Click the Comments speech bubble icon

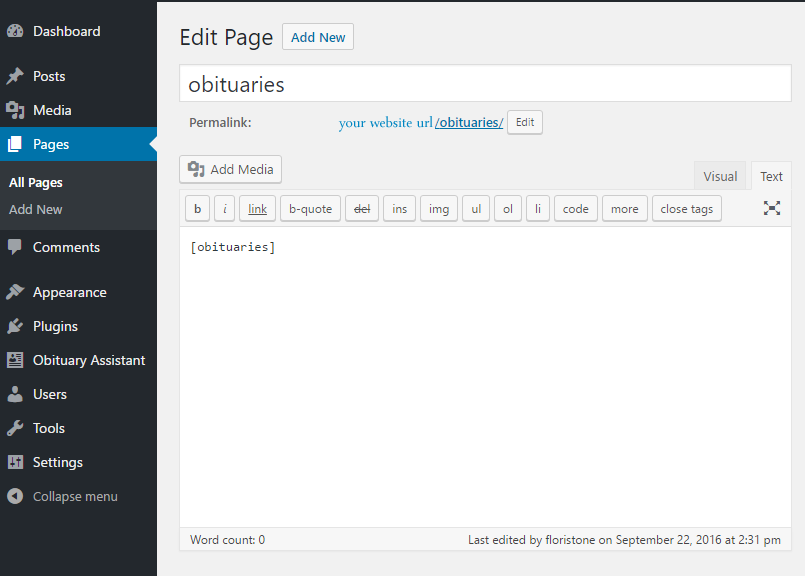15,247
